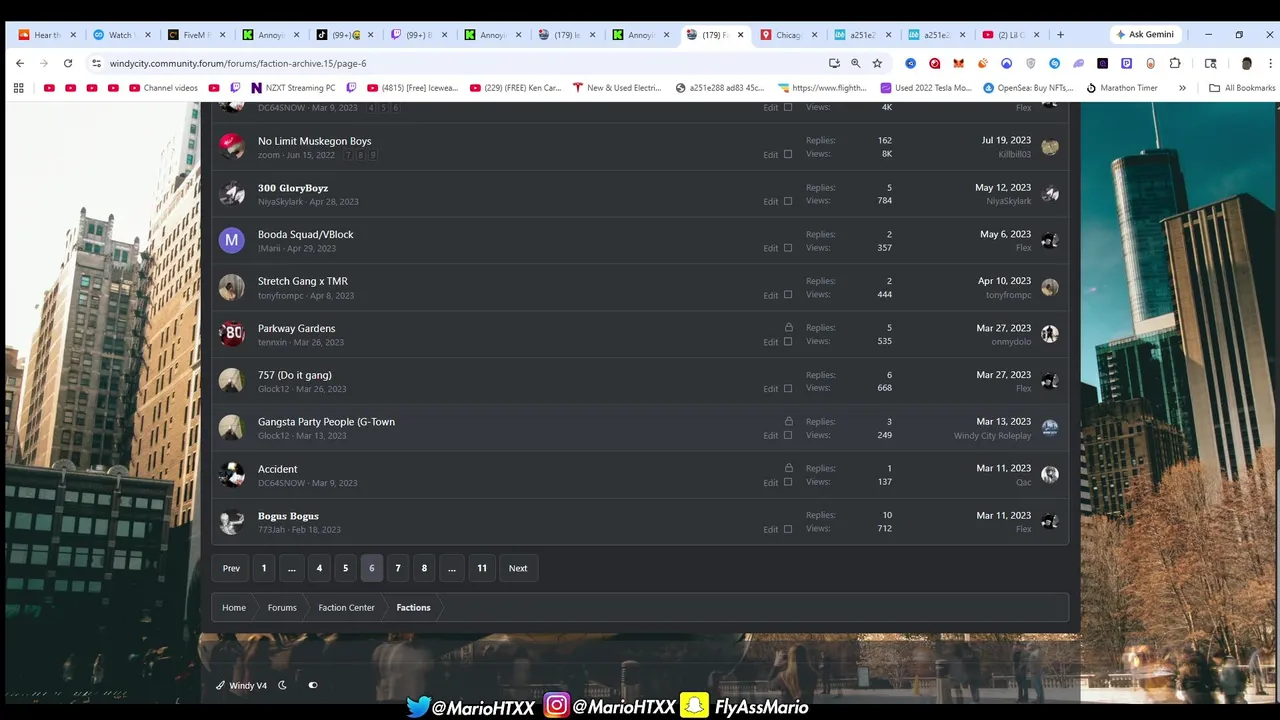Click the lock icon on Gangsta Party People thread

(x=788, y=421)
